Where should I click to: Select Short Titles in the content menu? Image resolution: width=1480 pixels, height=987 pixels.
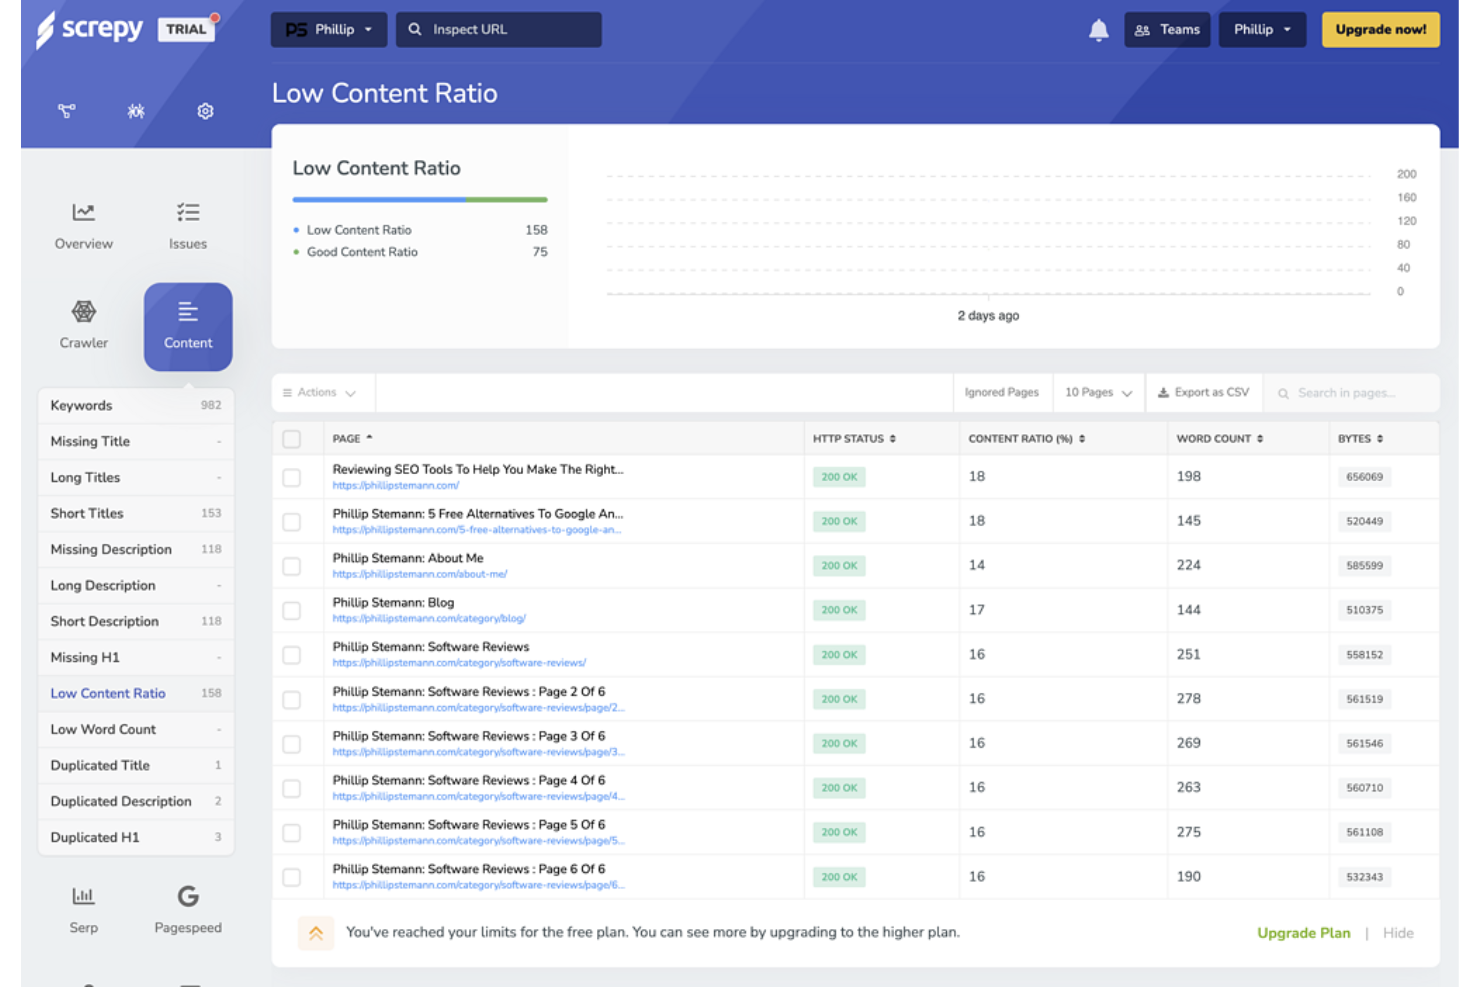136,513
